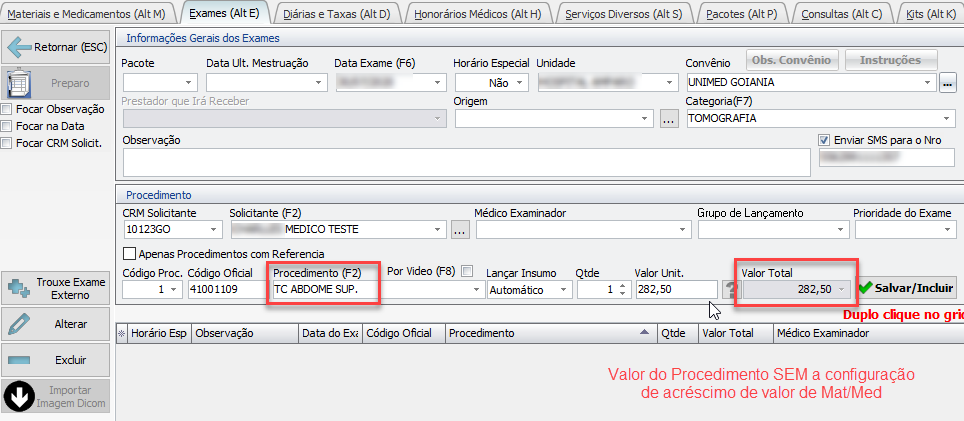Click the ellipsis button next to Origem

[669, 118]
